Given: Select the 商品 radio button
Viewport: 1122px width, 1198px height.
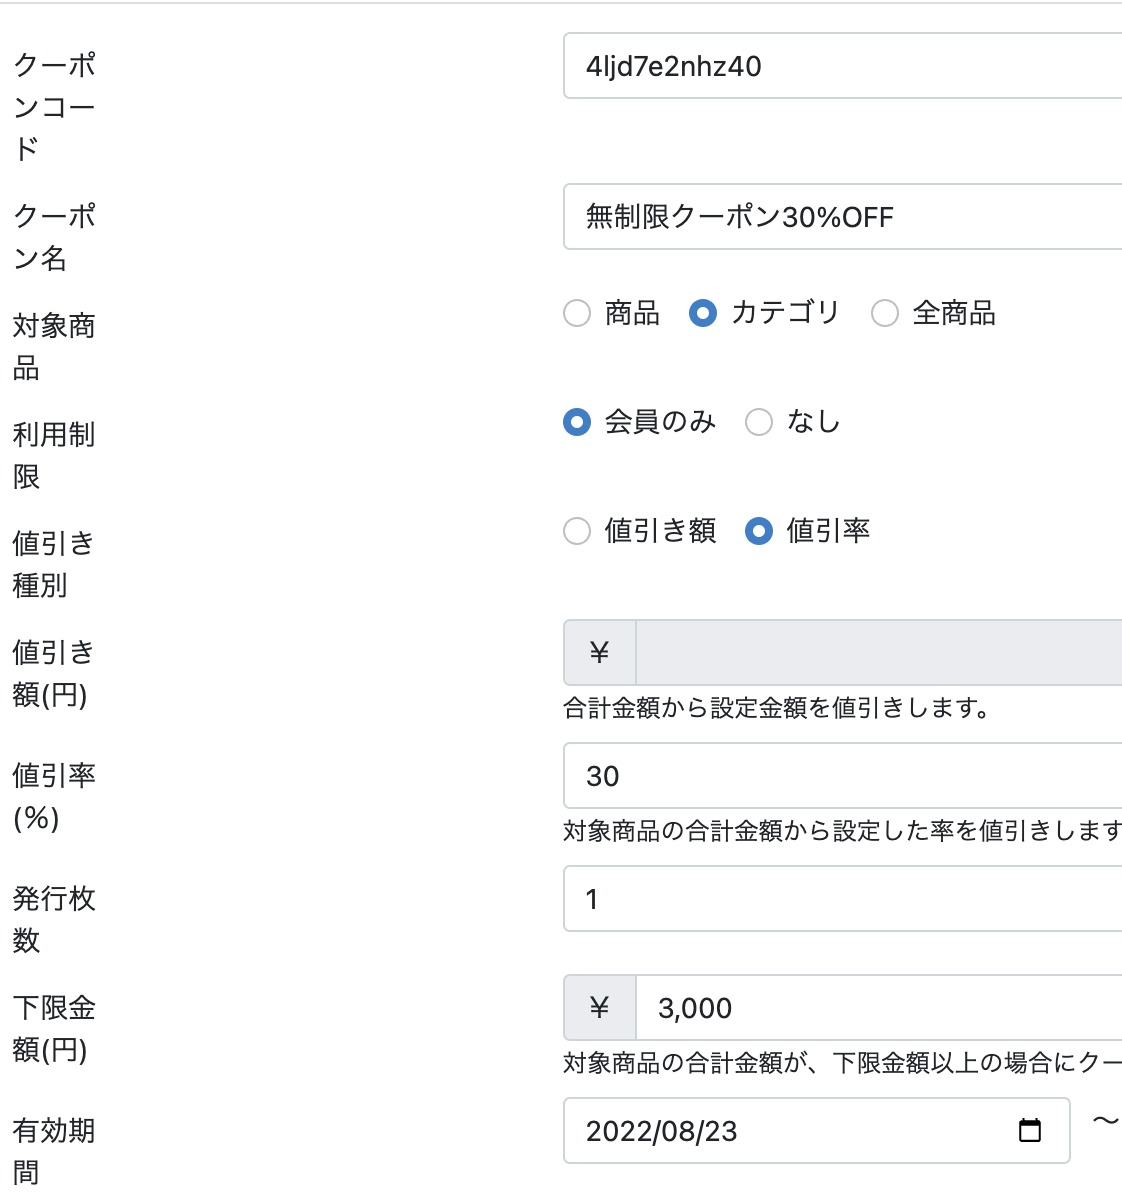Looking at the screenshot, I should (x=577, y=313).
